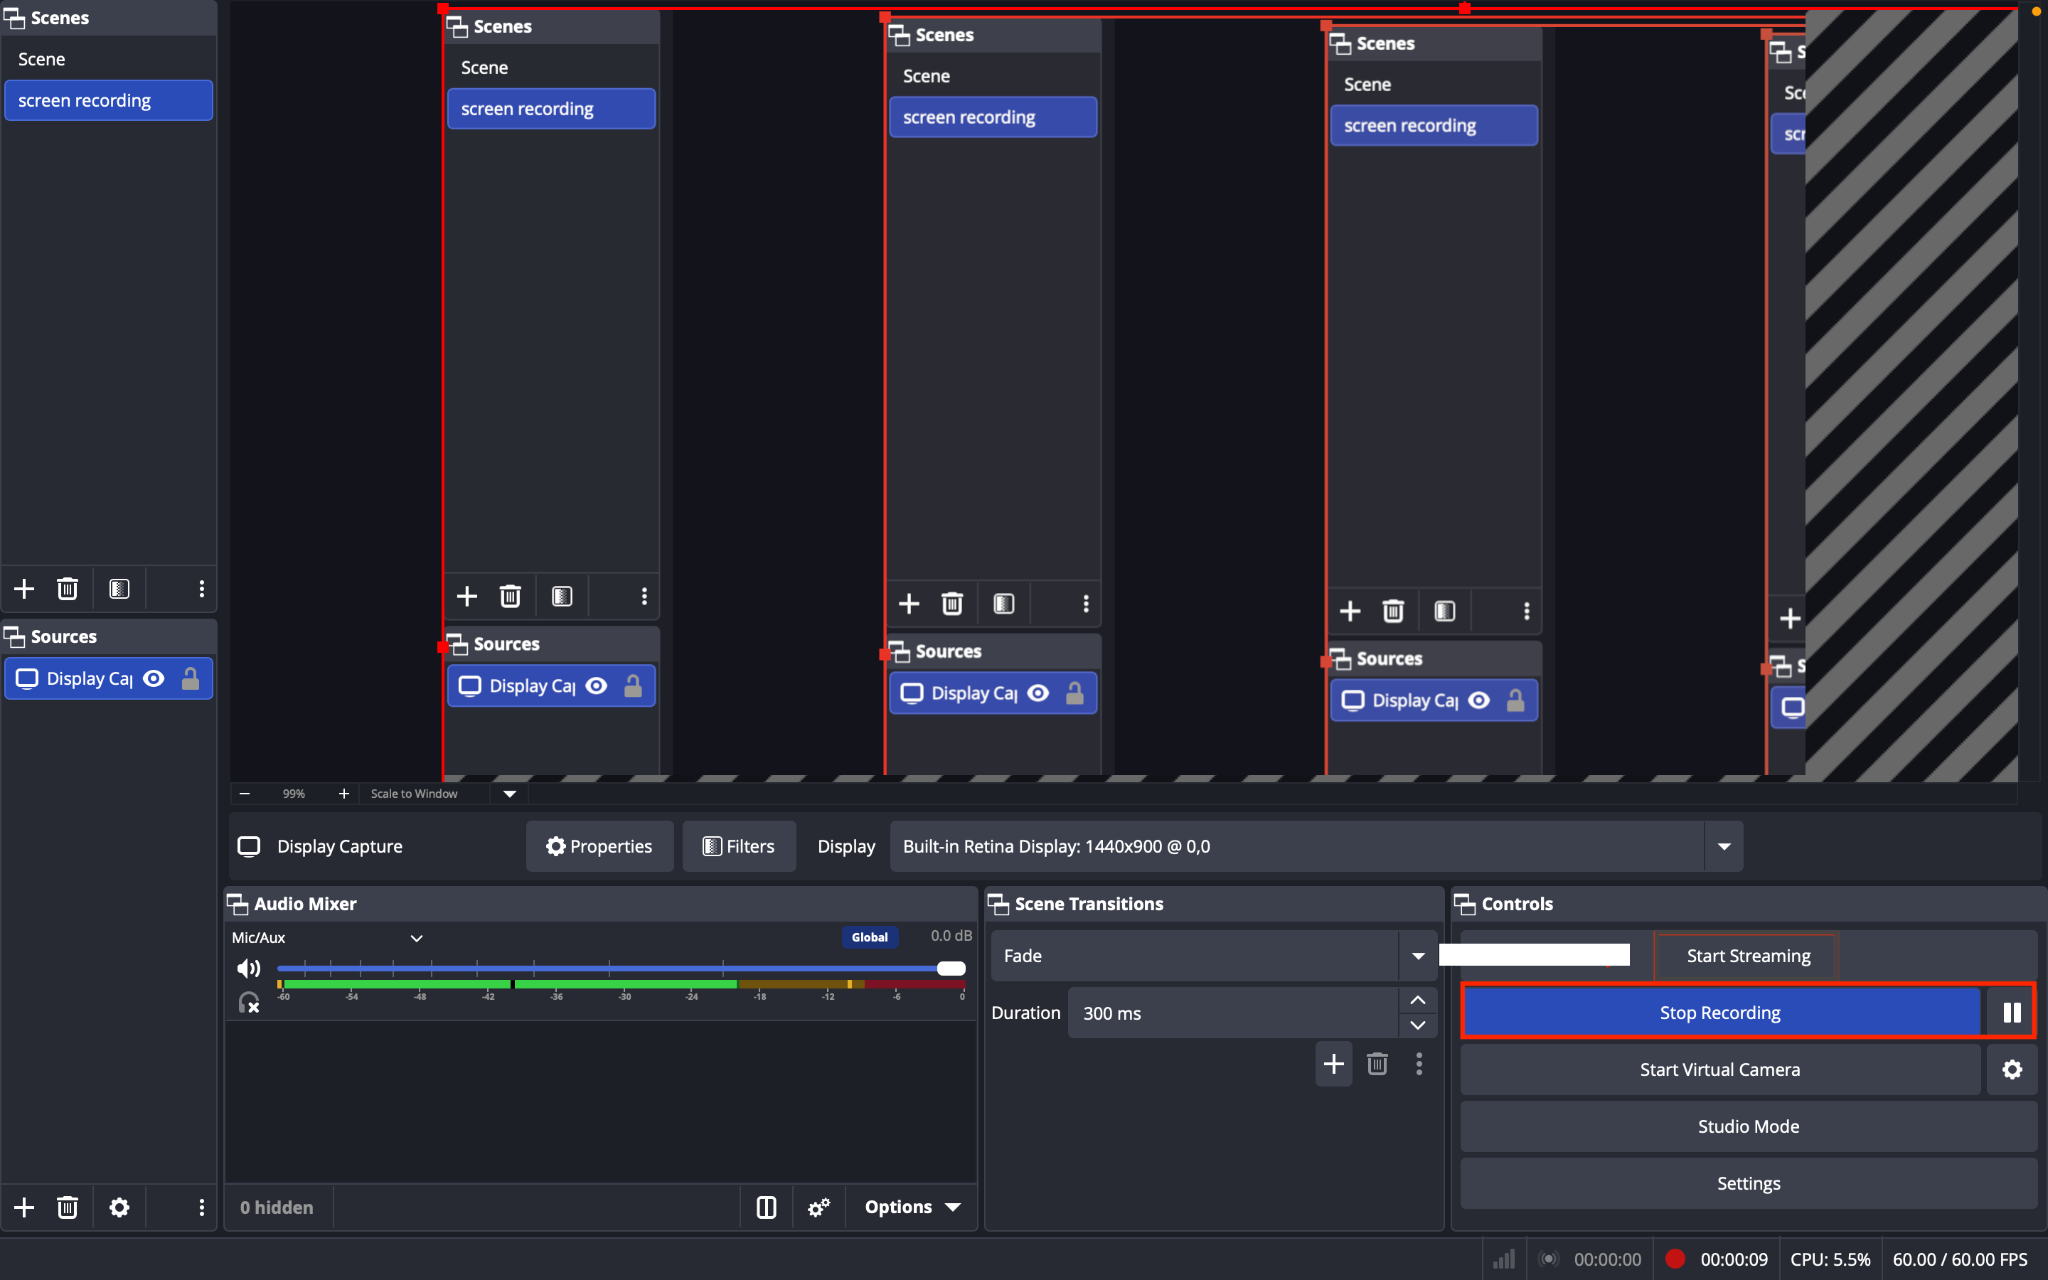Viewport: 2048px width, 1280px height.
Task: Click 60.00 / 60.00 FPS status
Action: coord(1960,1260)
